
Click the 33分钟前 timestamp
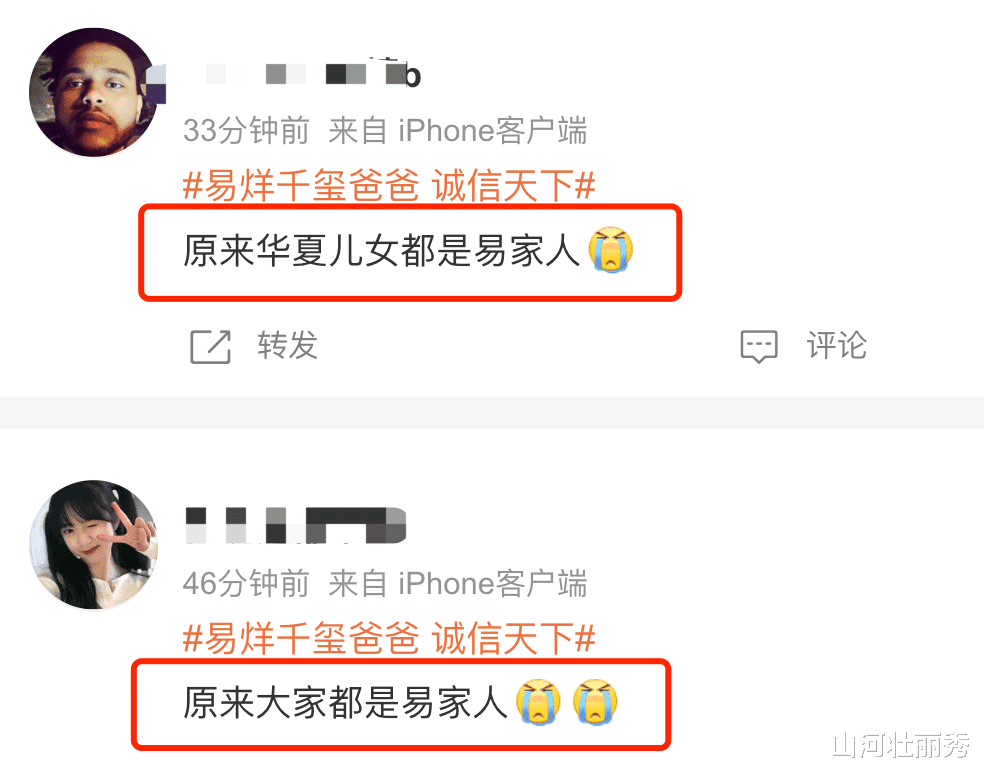[x=246, y=131]
